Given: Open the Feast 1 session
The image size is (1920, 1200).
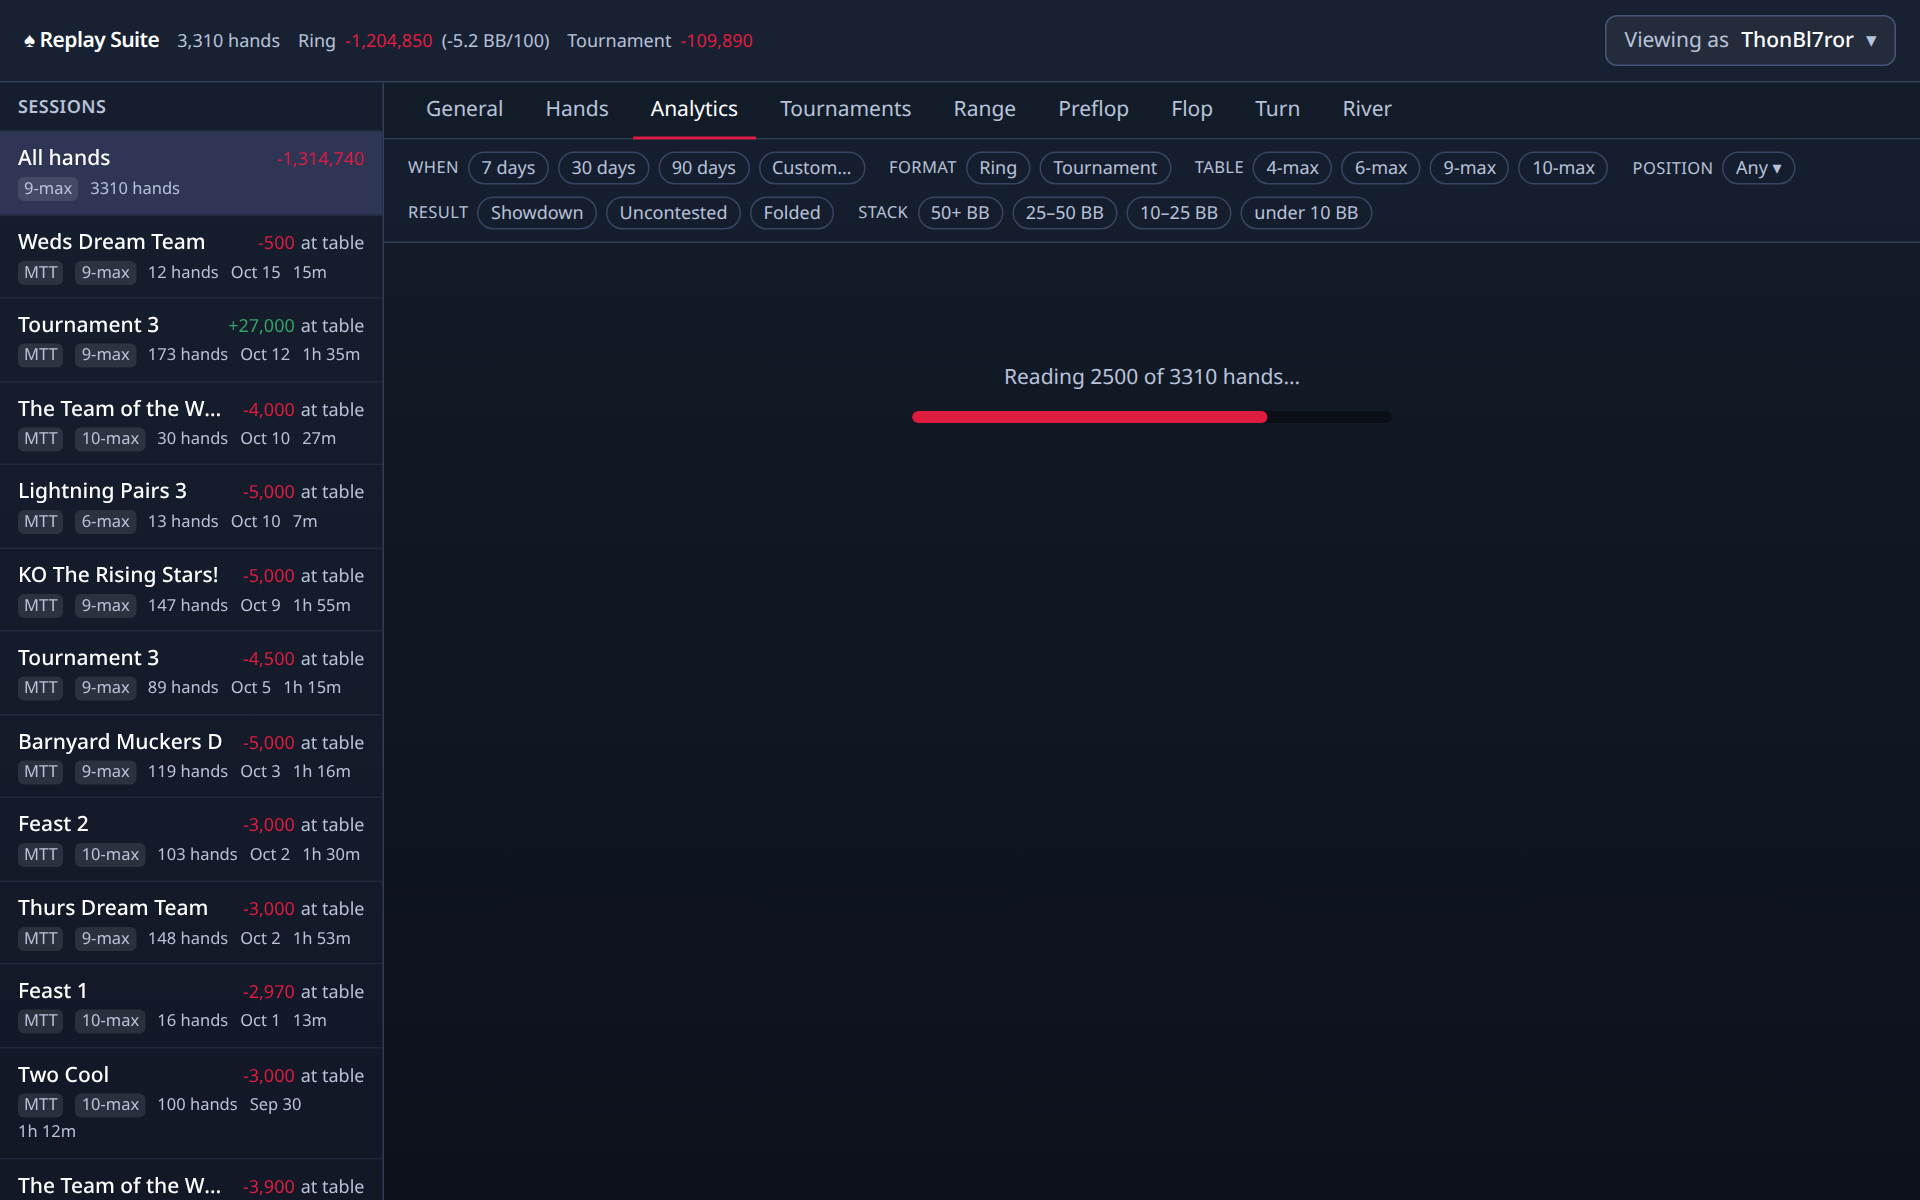Looking at the screenshot, I should click(191, 1006).
